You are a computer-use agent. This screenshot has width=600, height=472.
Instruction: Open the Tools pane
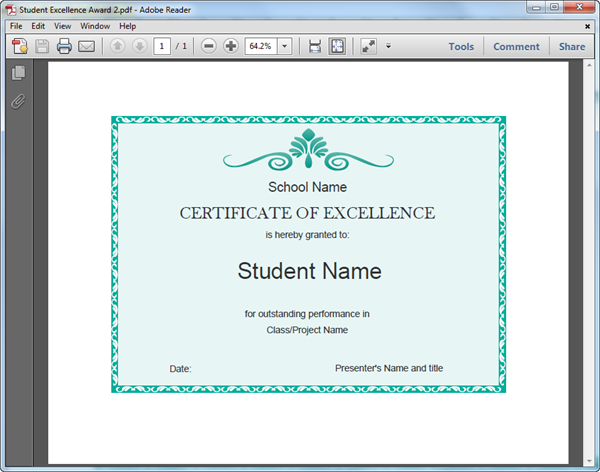[461, 46]
